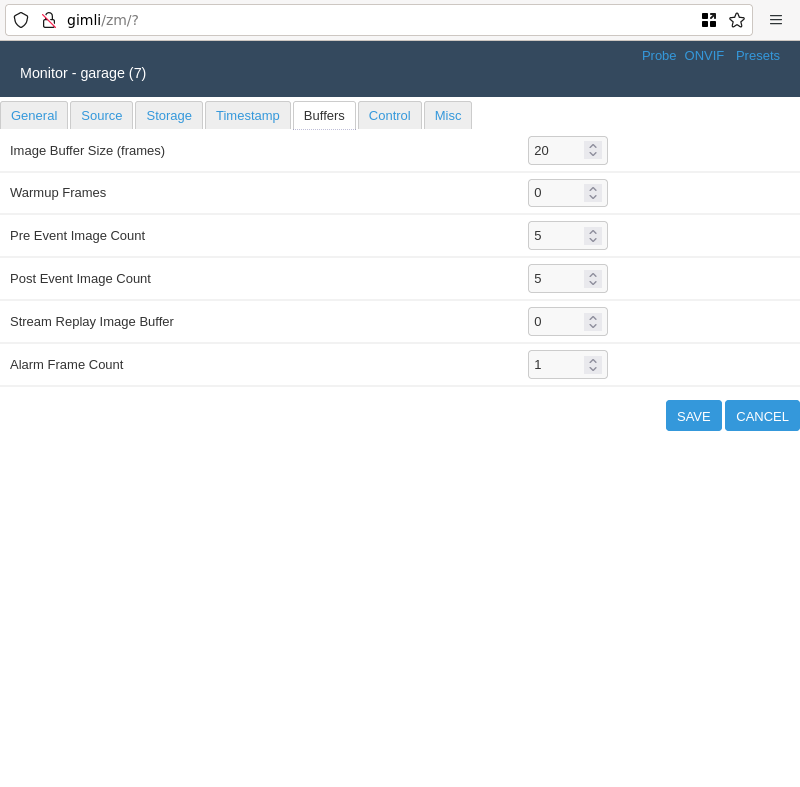Image resolution: width=800 pixels, height=787 pixels.
Task: Switch to the Misc tab
Action: (448, 115)
